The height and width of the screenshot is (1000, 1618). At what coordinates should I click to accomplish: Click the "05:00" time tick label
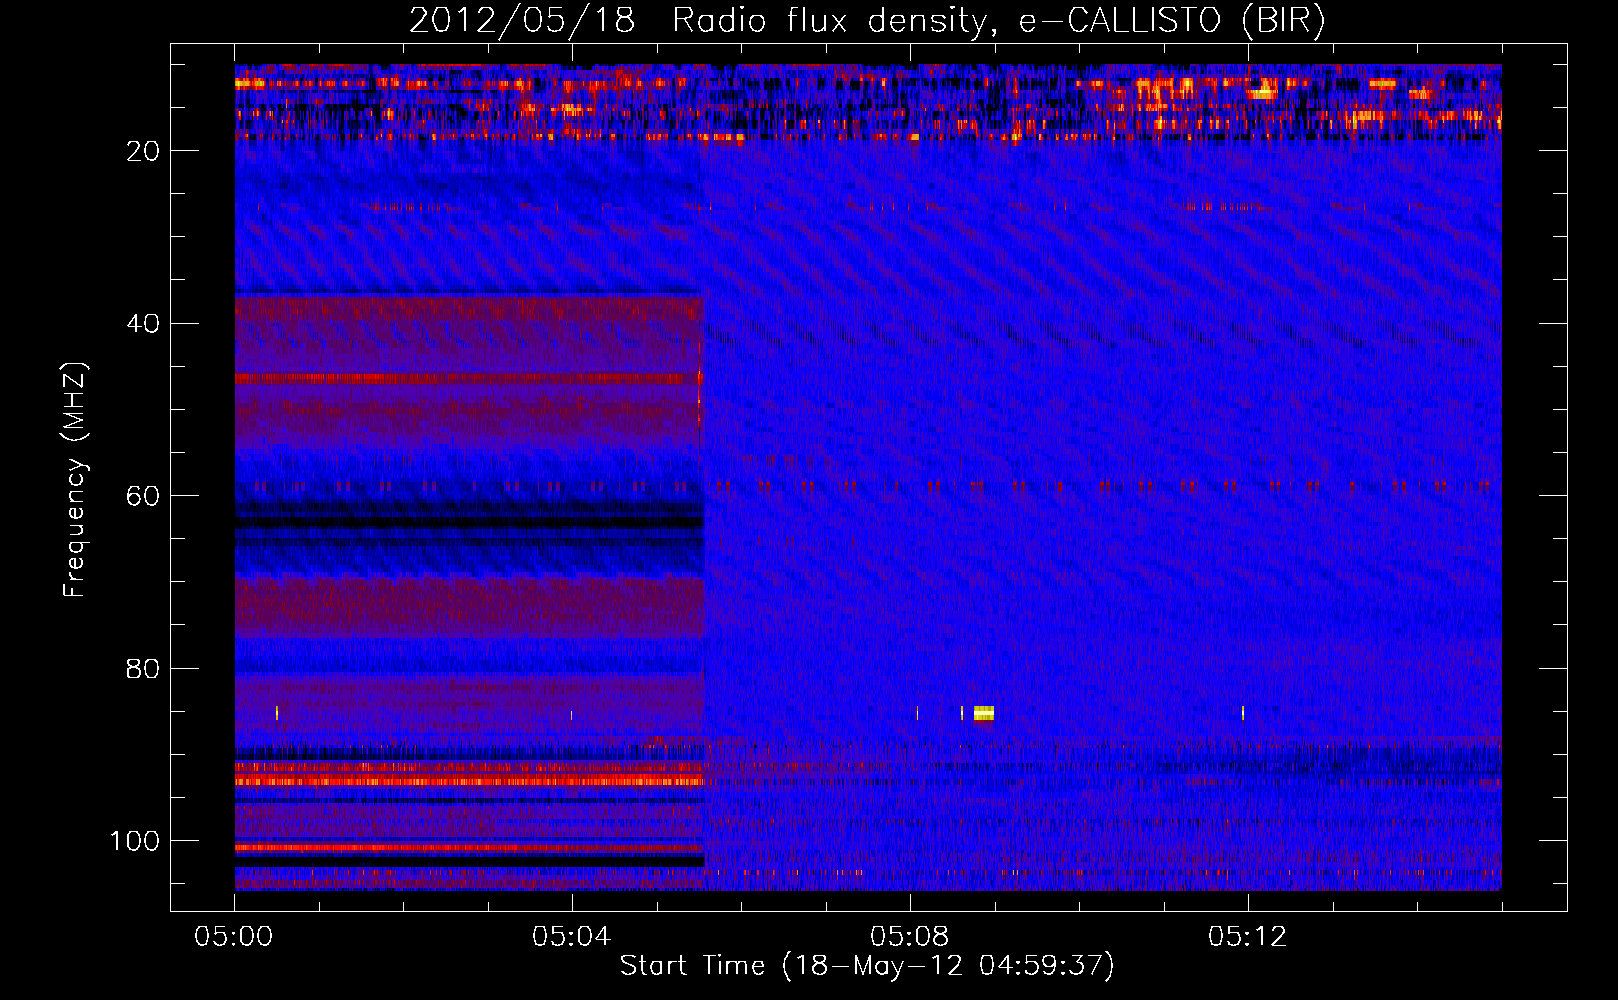pos(234,937)
